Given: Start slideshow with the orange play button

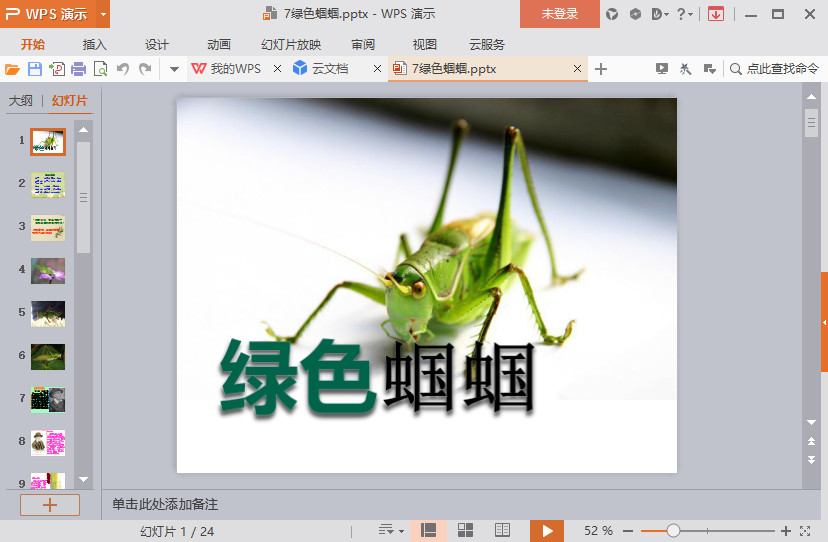Looking at the screenshot, I should coord(546,530).
